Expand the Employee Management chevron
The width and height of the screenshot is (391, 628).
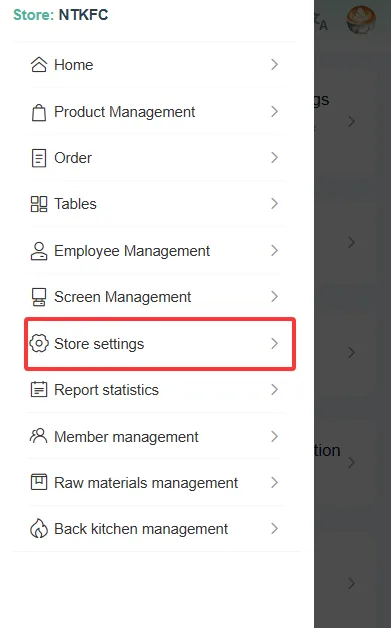(x=274, y=250)
